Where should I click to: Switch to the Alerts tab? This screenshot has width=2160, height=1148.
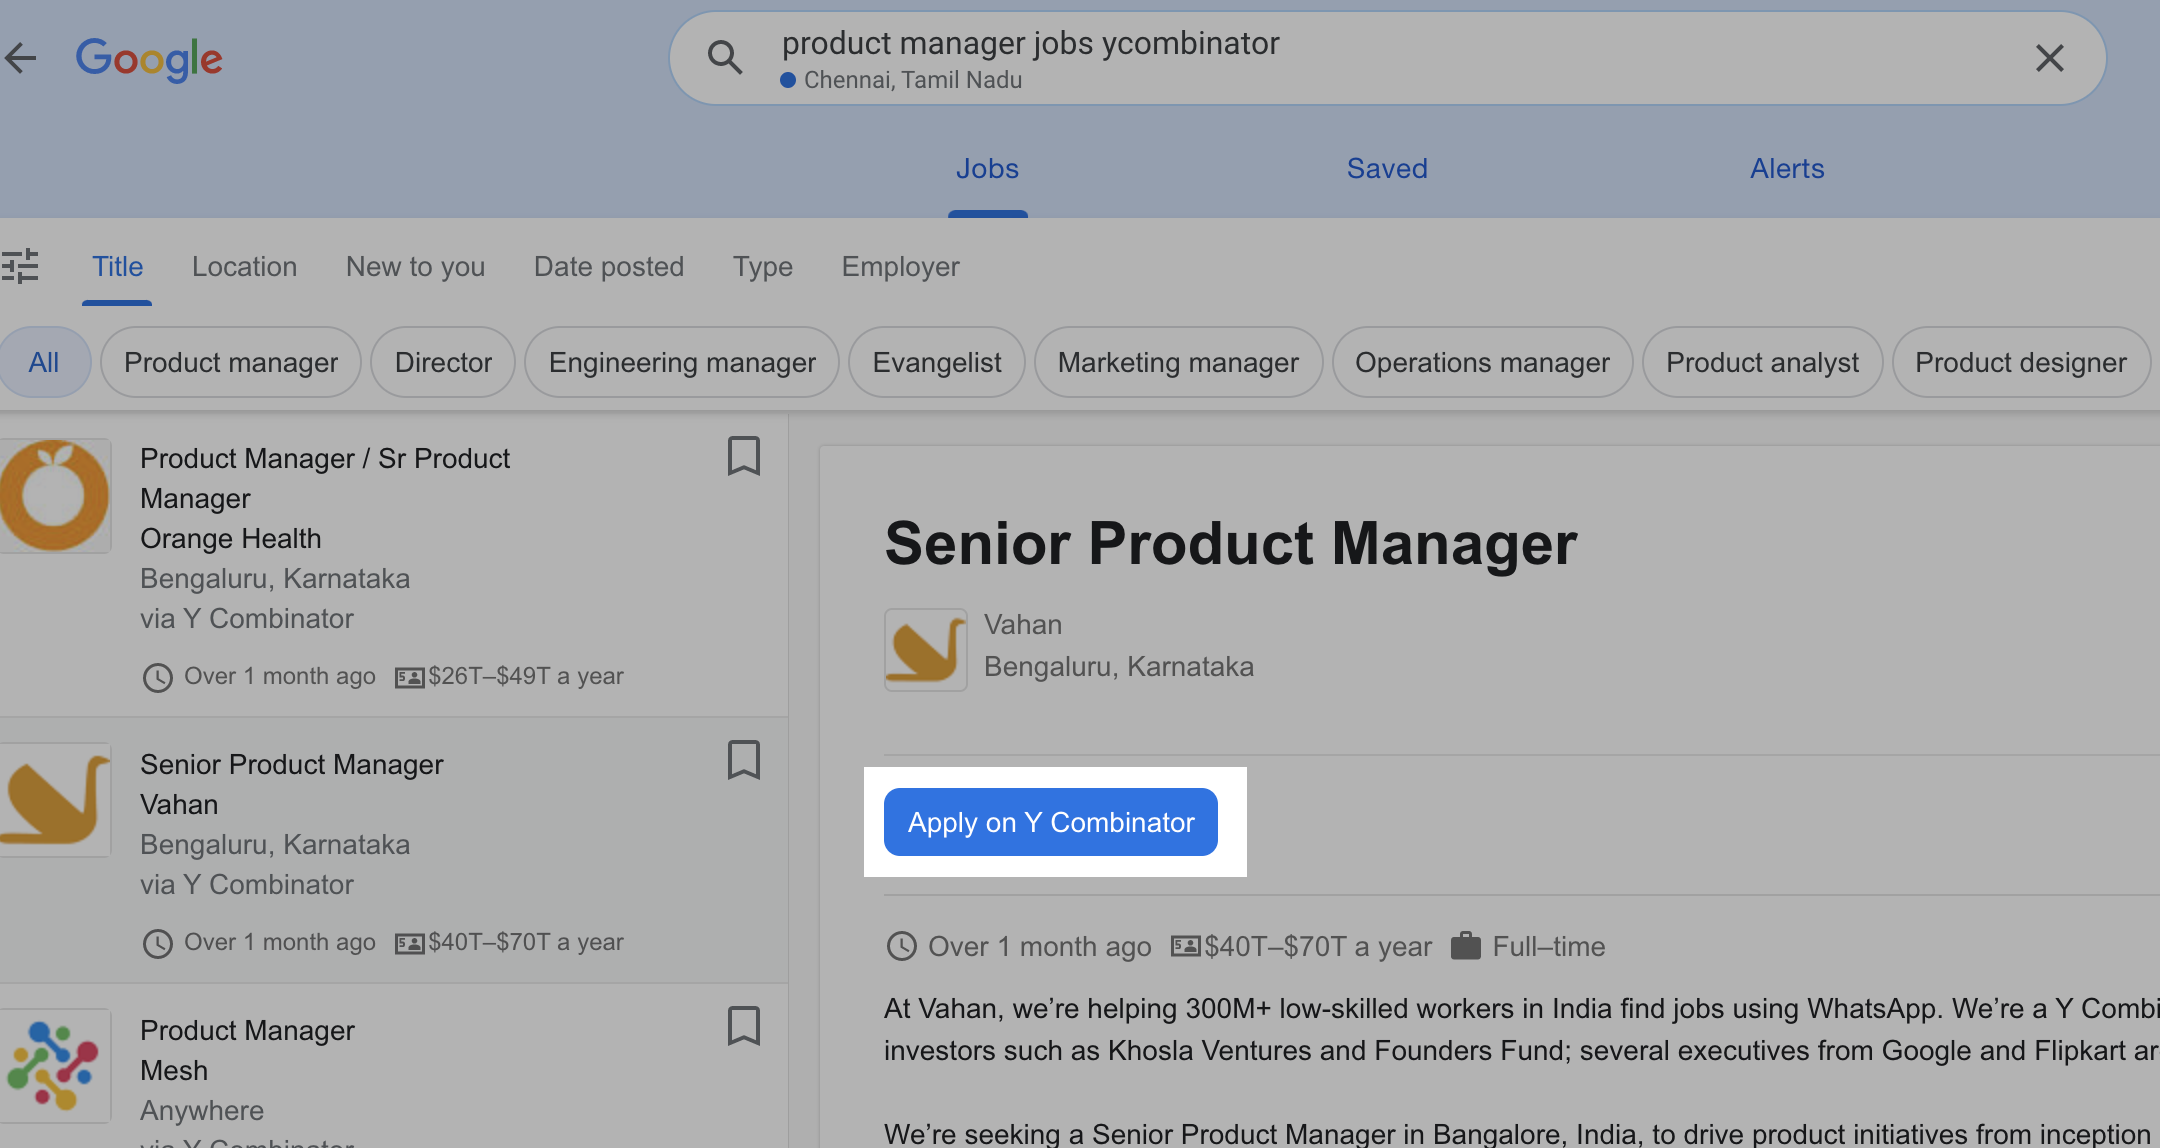[1787, 168]
